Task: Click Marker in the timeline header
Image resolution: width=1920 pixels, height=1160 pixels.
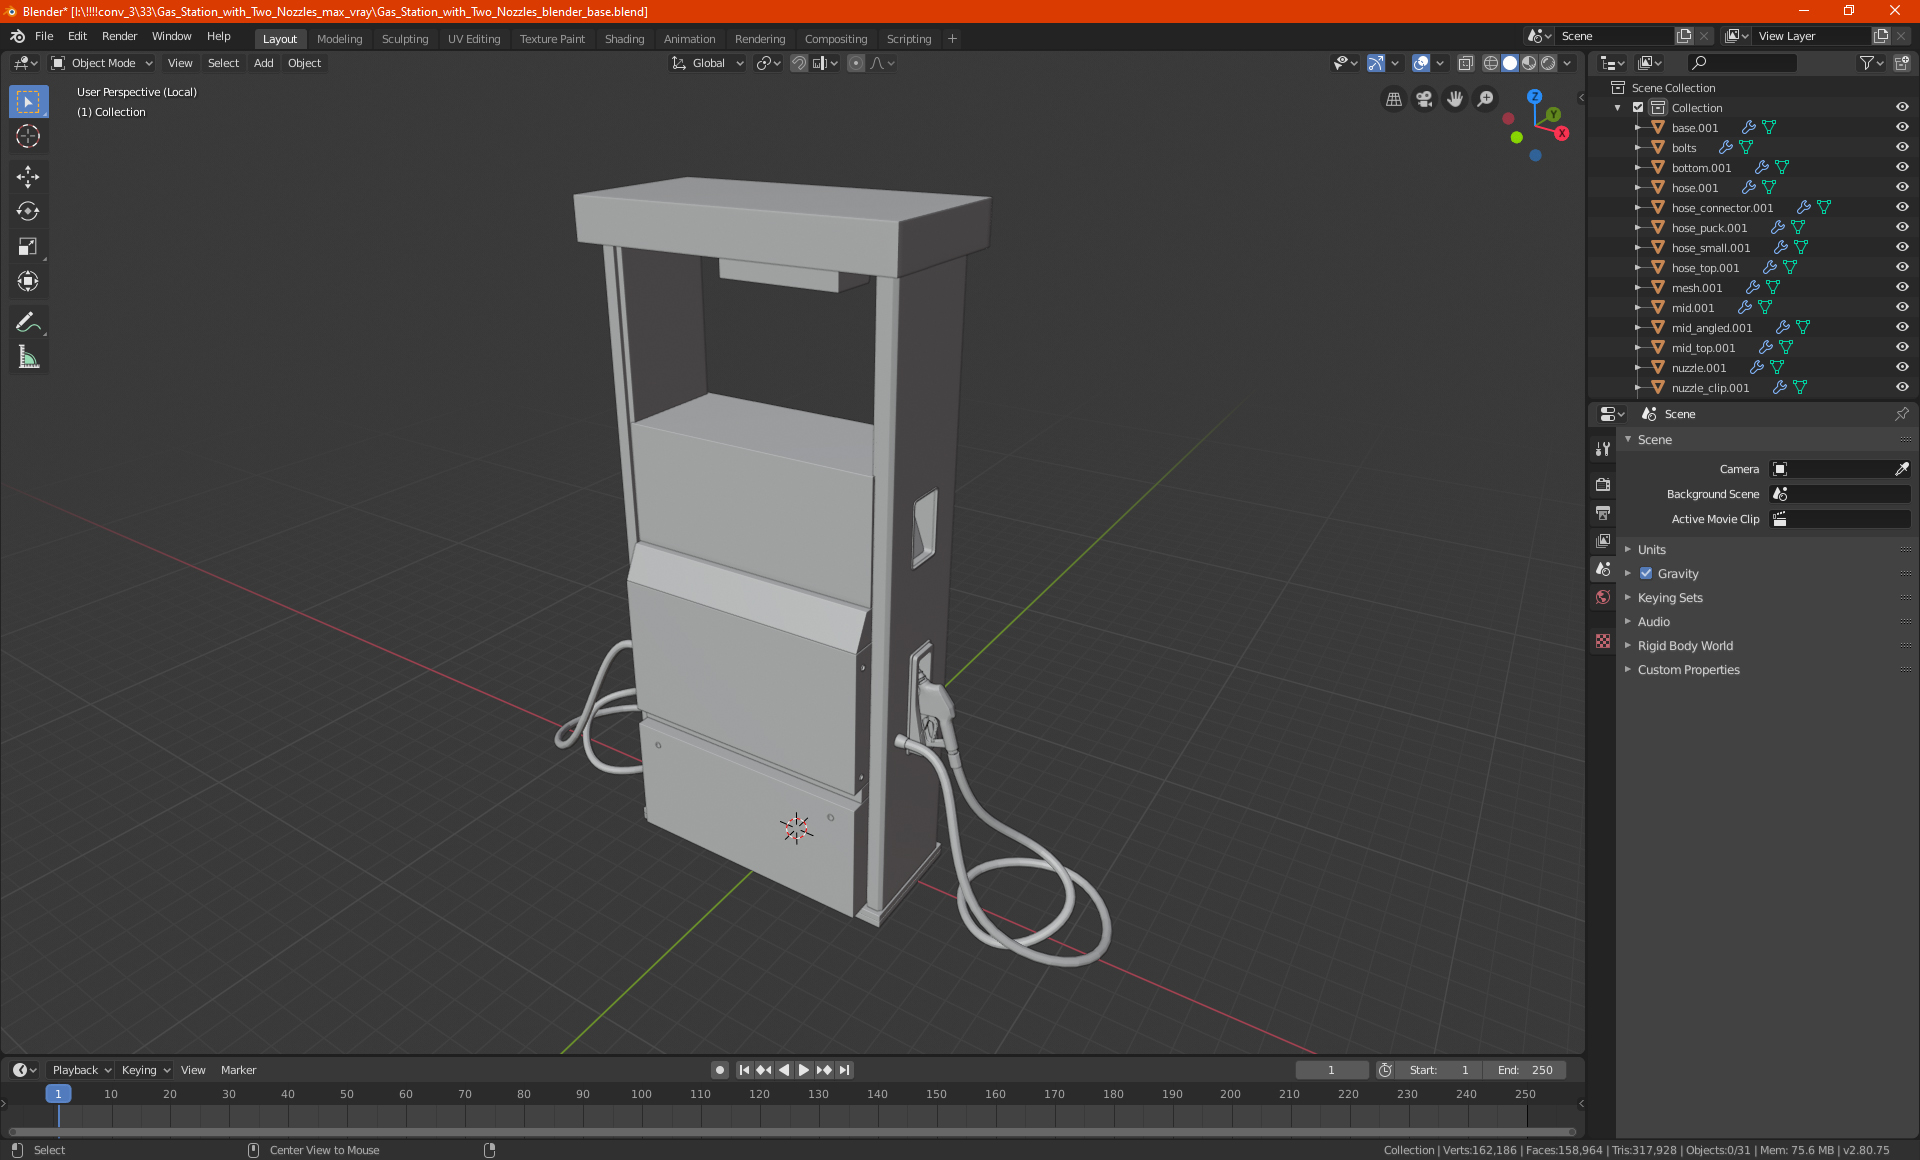Action: click(x=238, y=1070)
